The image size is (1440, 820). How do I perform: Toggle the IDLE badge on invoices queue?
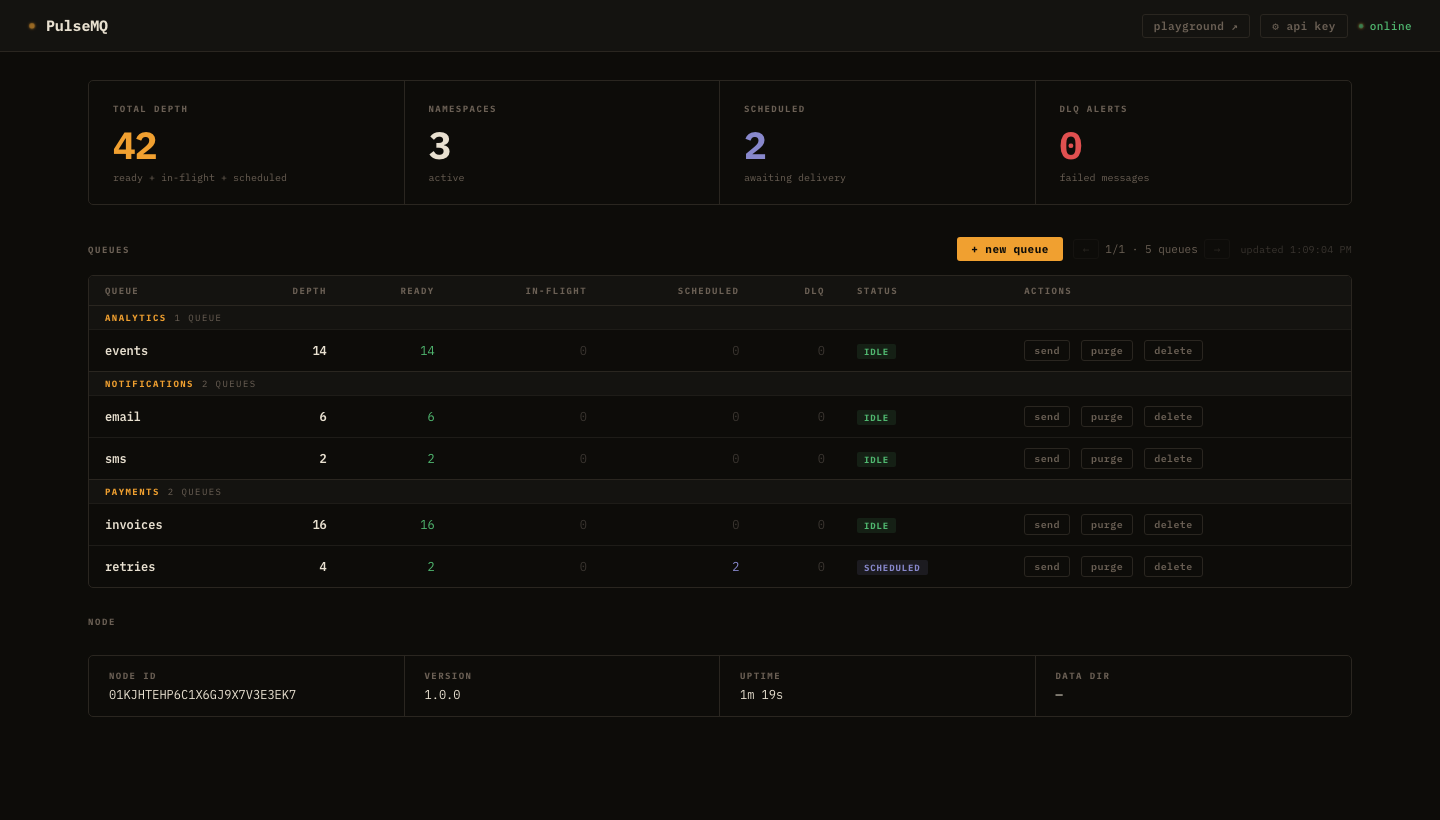coord(876,525)
